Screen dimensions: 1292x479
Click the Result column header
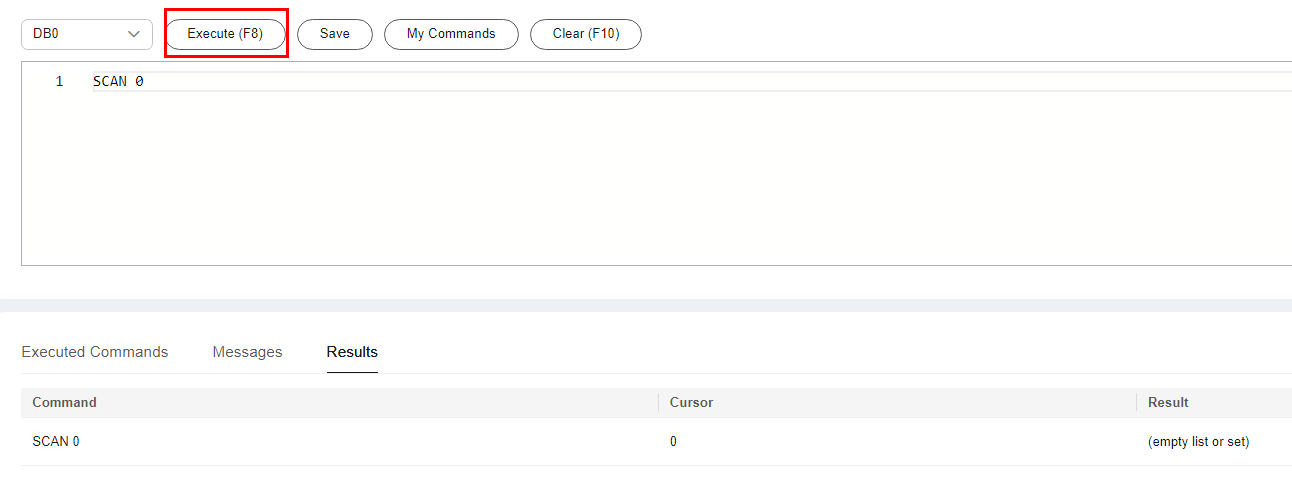click(x=1168, y=402)
